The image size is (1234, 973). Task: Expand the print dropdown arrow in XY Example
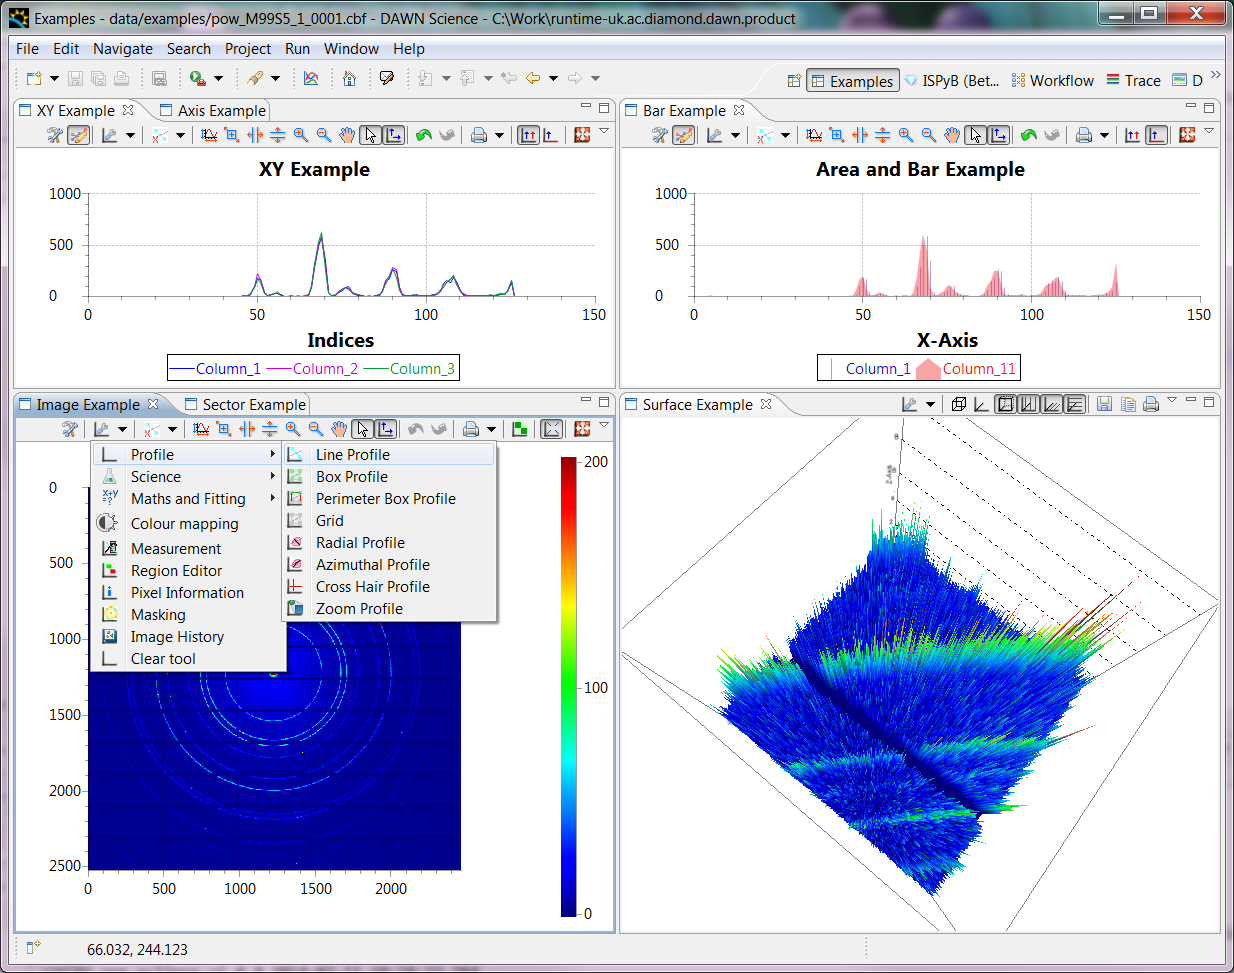click(x=499, y=135)
